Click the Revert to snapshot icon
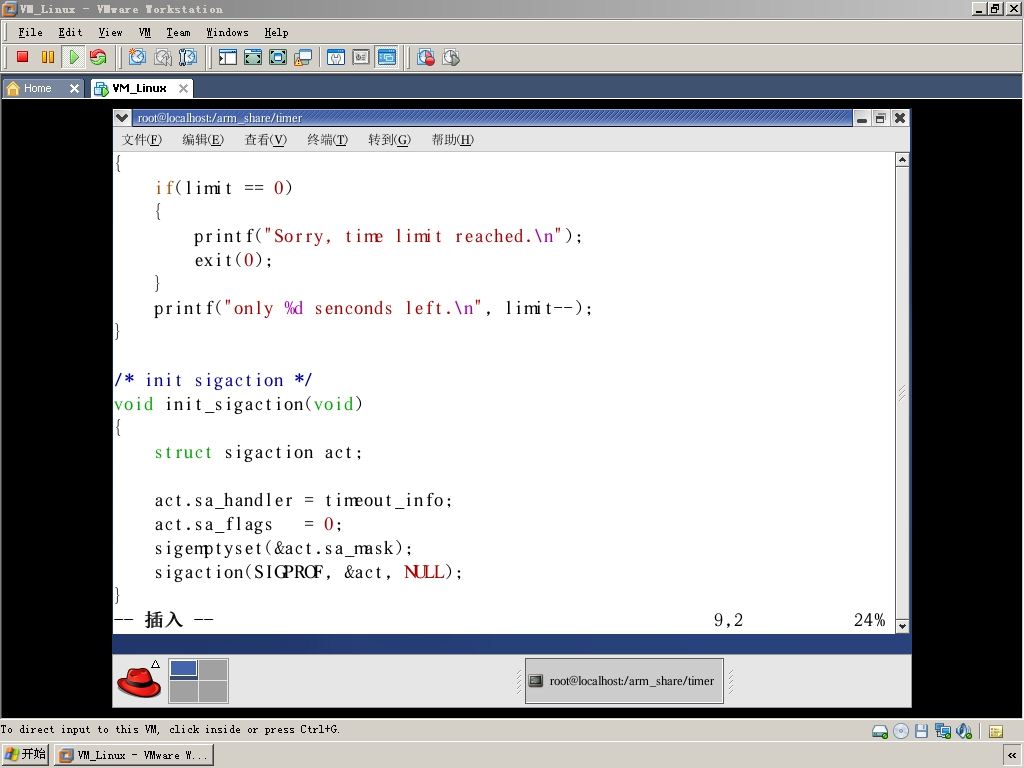This screenshot has height=768, width=1024. tap(163, 57)
